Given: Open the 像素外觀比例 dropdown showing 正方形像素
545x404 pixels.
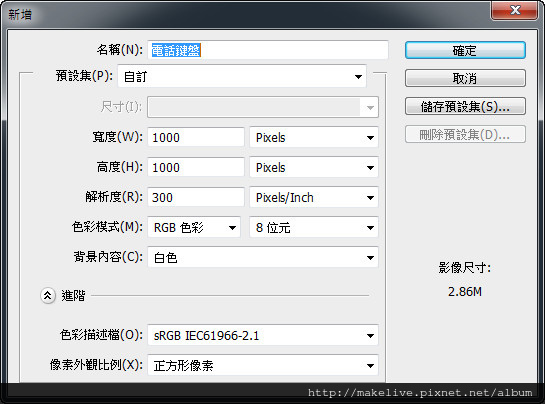Looking at the screenshot, I should pyautogui.click(x=263, y=365).
